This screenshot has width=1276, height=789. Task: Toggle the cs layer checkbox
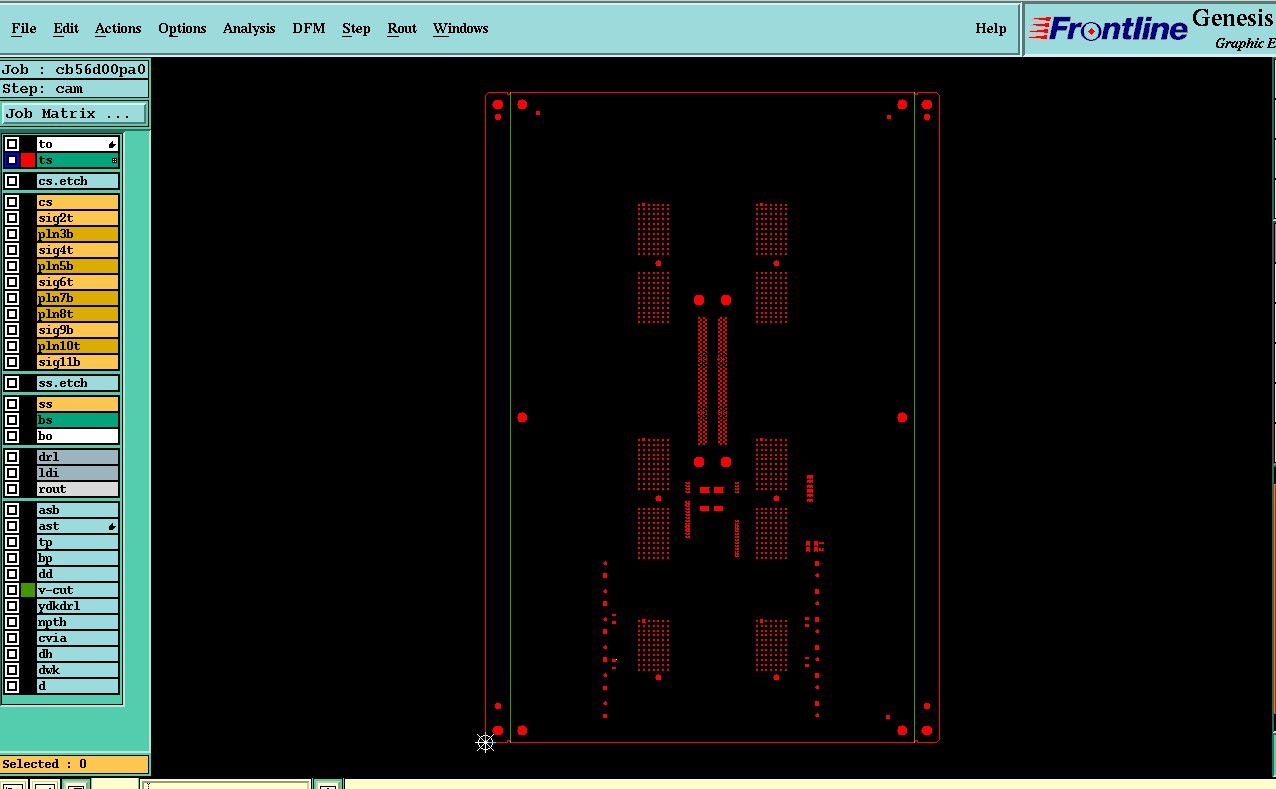tap(12, 202)
